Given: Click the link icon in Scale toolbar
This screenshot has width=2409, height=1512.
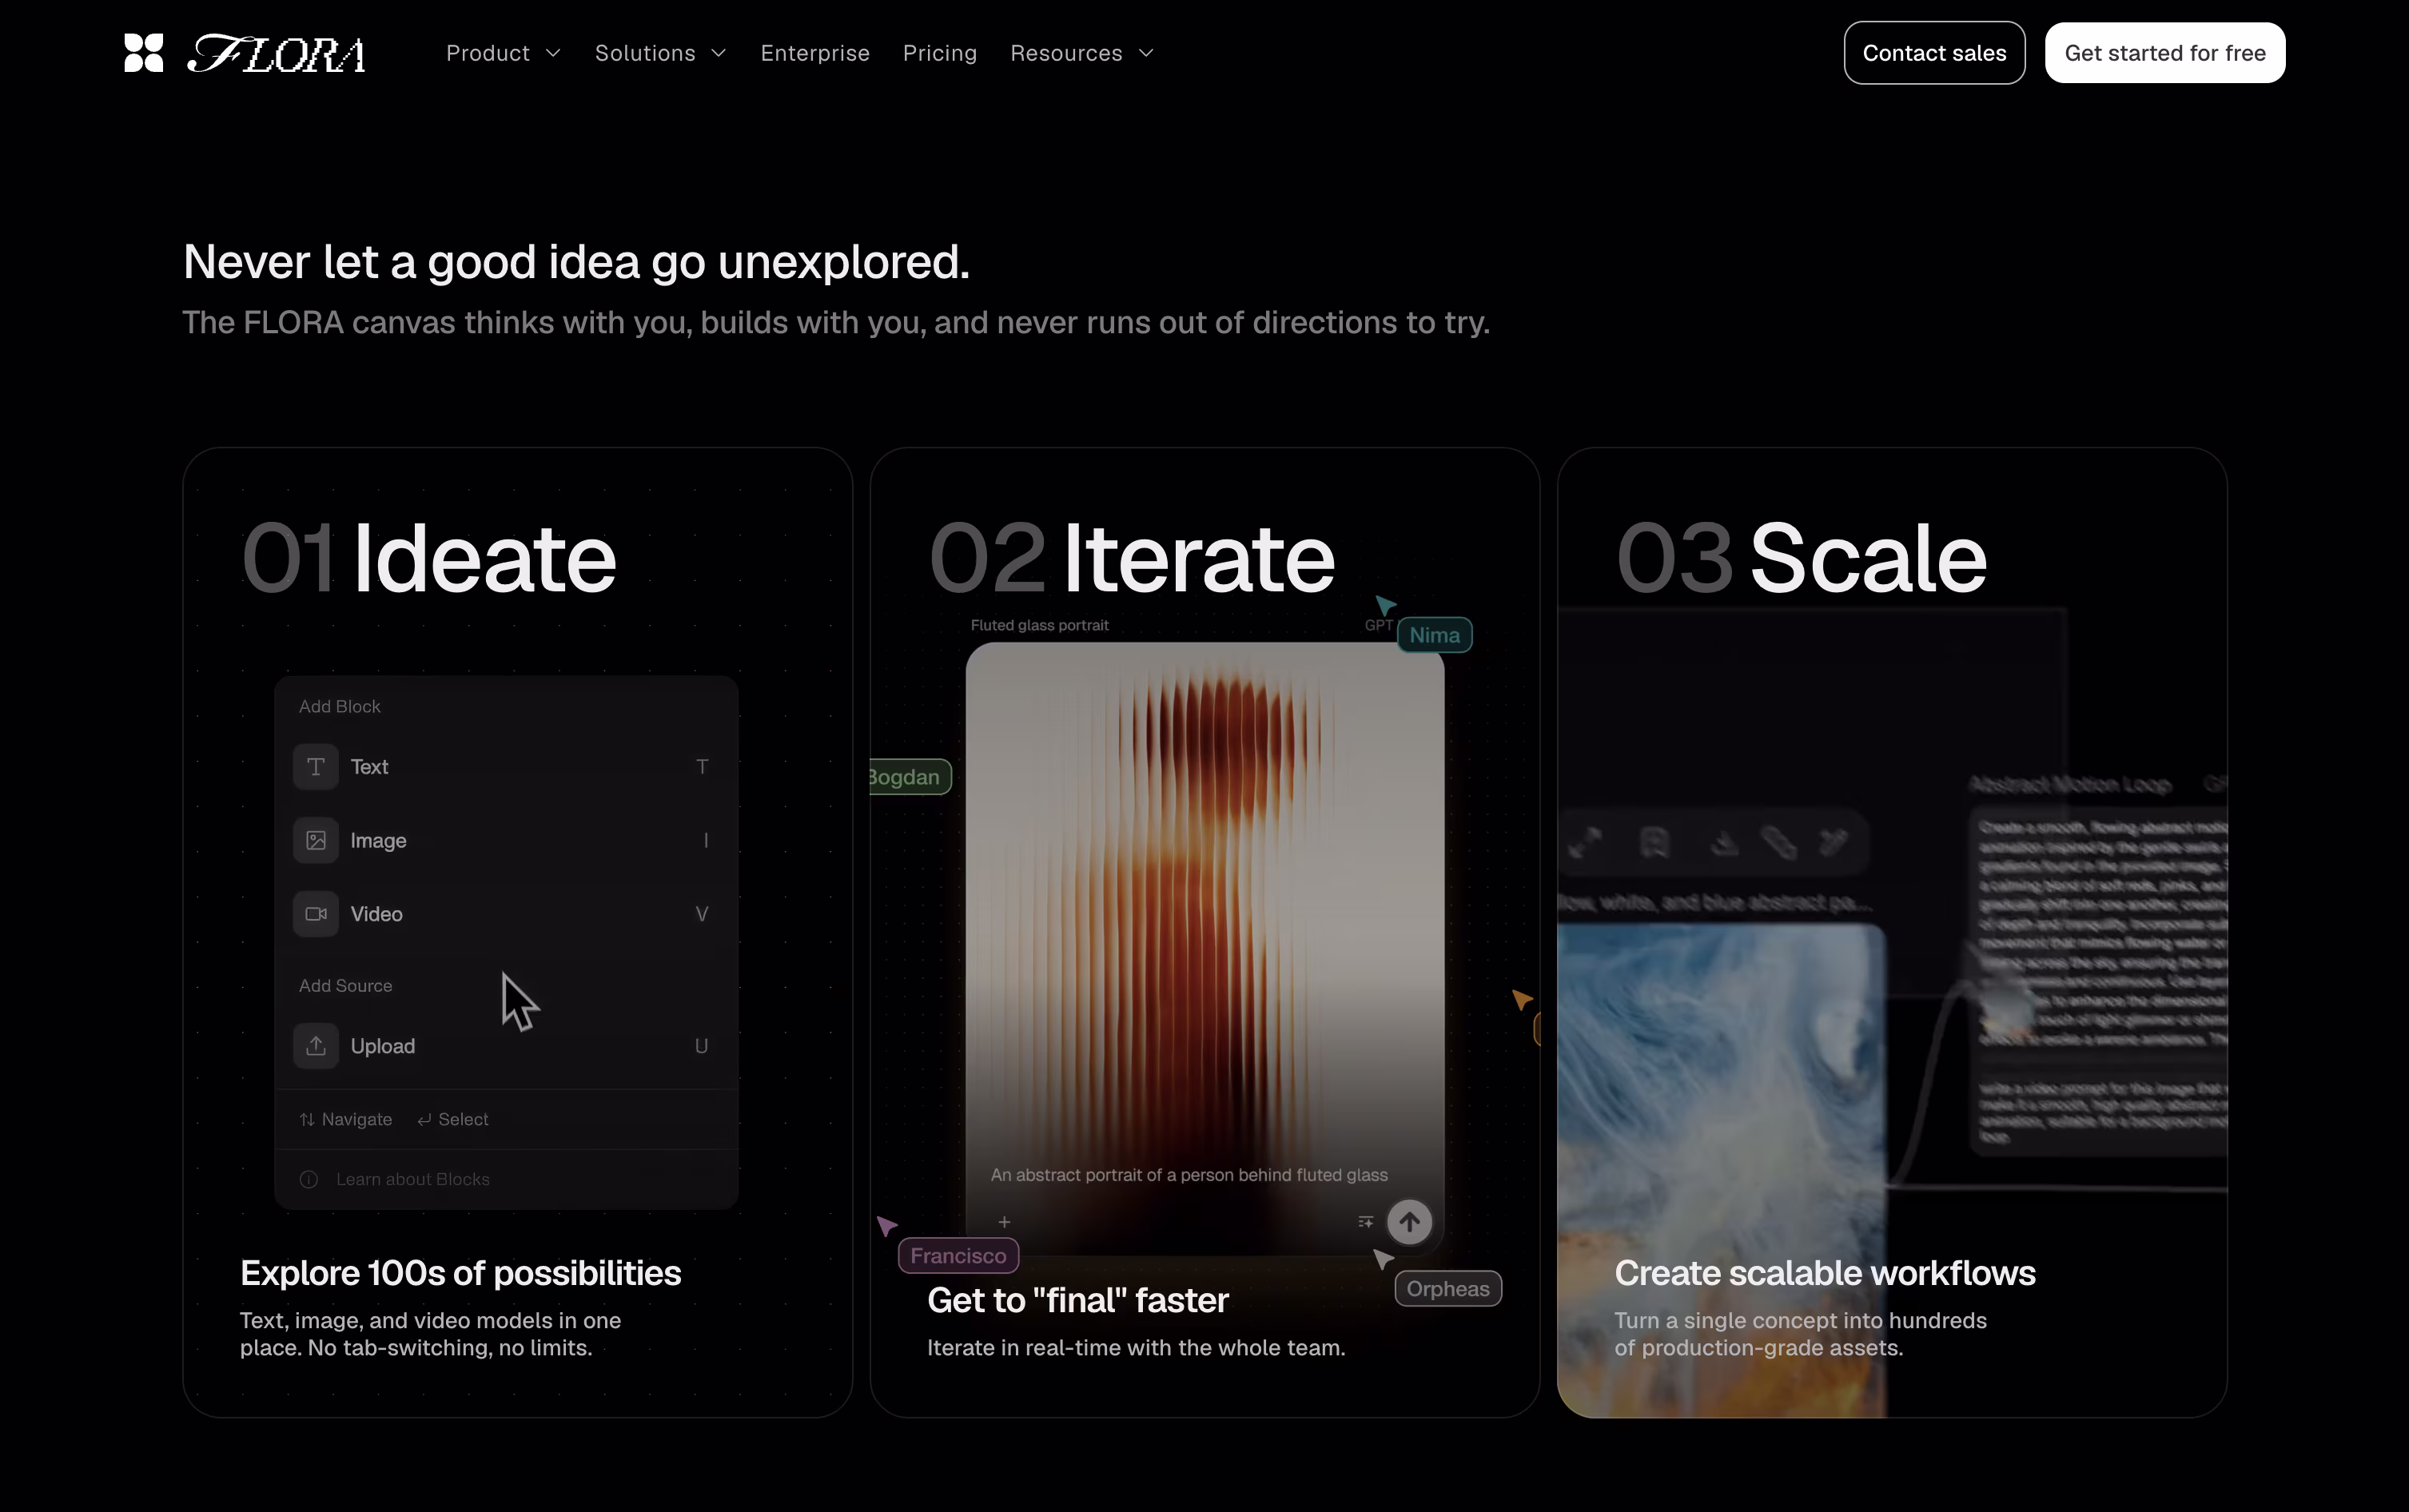Looking at the screenshot, I should click(x=1779, y=843).
